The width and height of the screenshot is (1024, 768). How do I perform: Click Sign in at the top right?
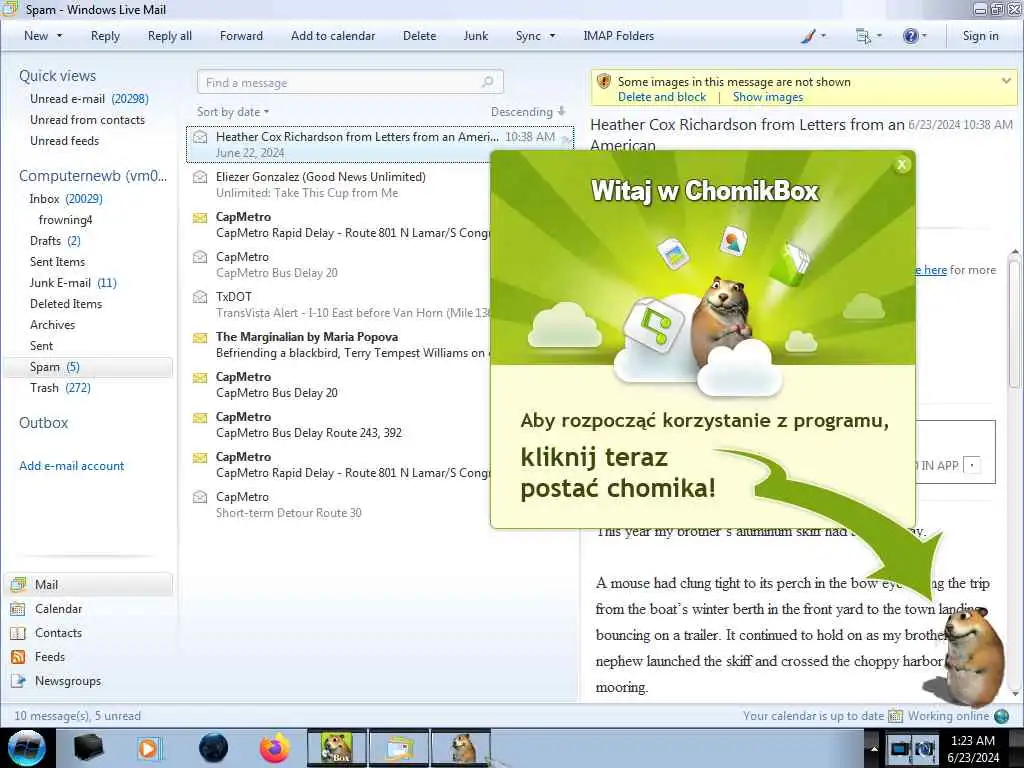pyautogui.click(x=980, y=36)
